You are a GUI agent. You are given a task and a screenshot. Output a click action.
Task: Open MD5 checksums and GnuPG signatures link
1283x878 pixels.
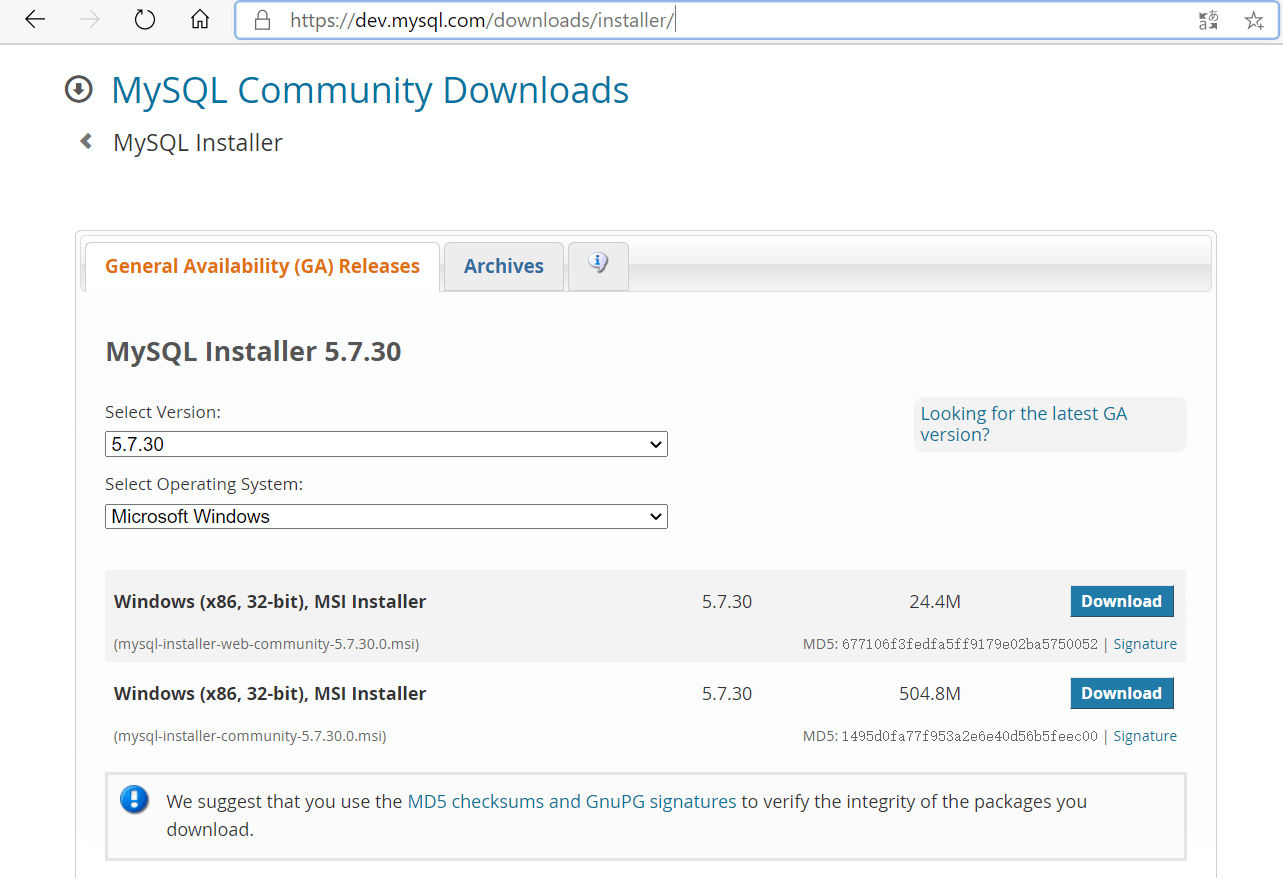click(x=572, y=801)
